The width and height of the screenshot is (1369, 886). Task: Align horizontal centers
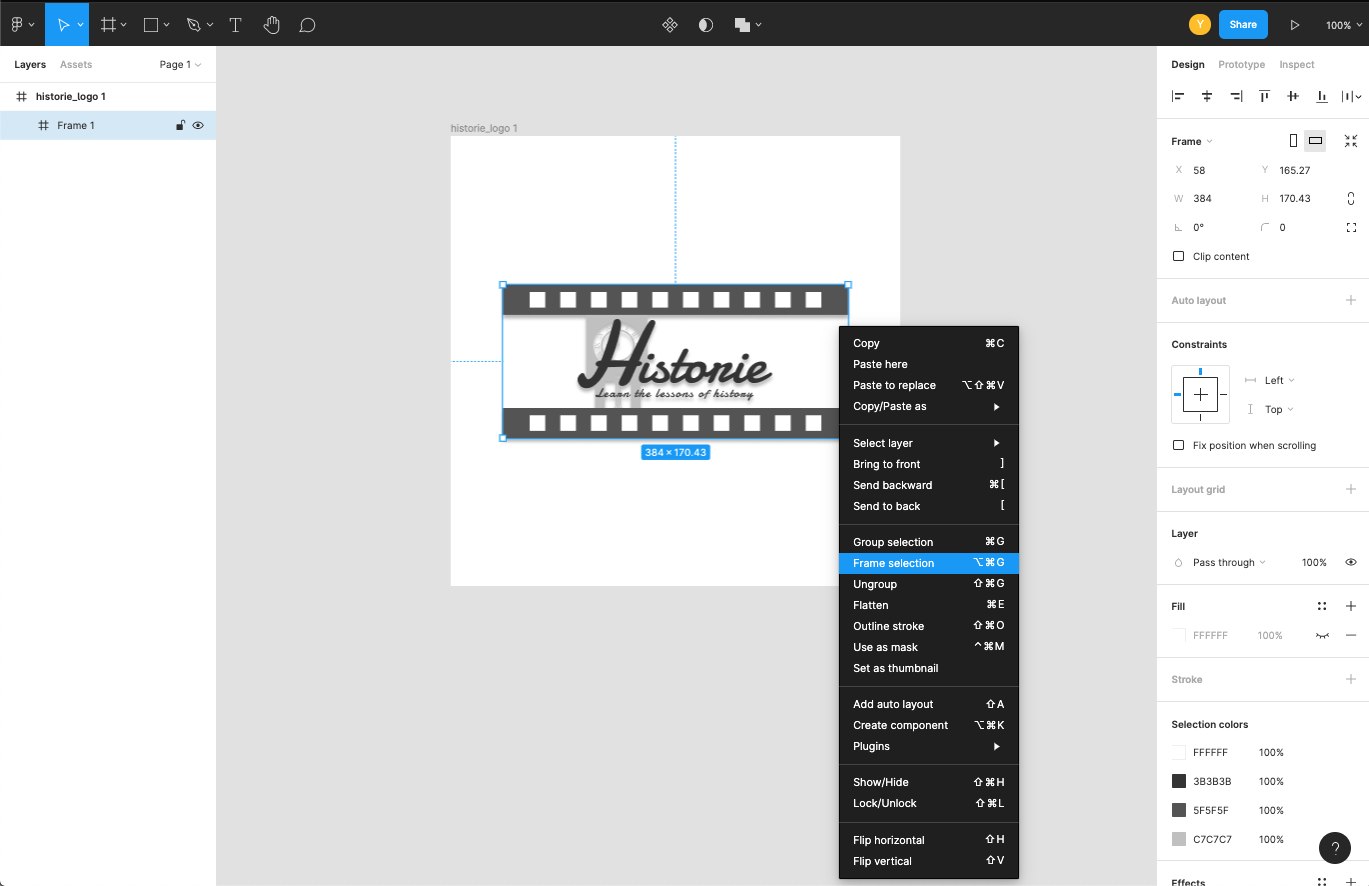[1207, 96]
